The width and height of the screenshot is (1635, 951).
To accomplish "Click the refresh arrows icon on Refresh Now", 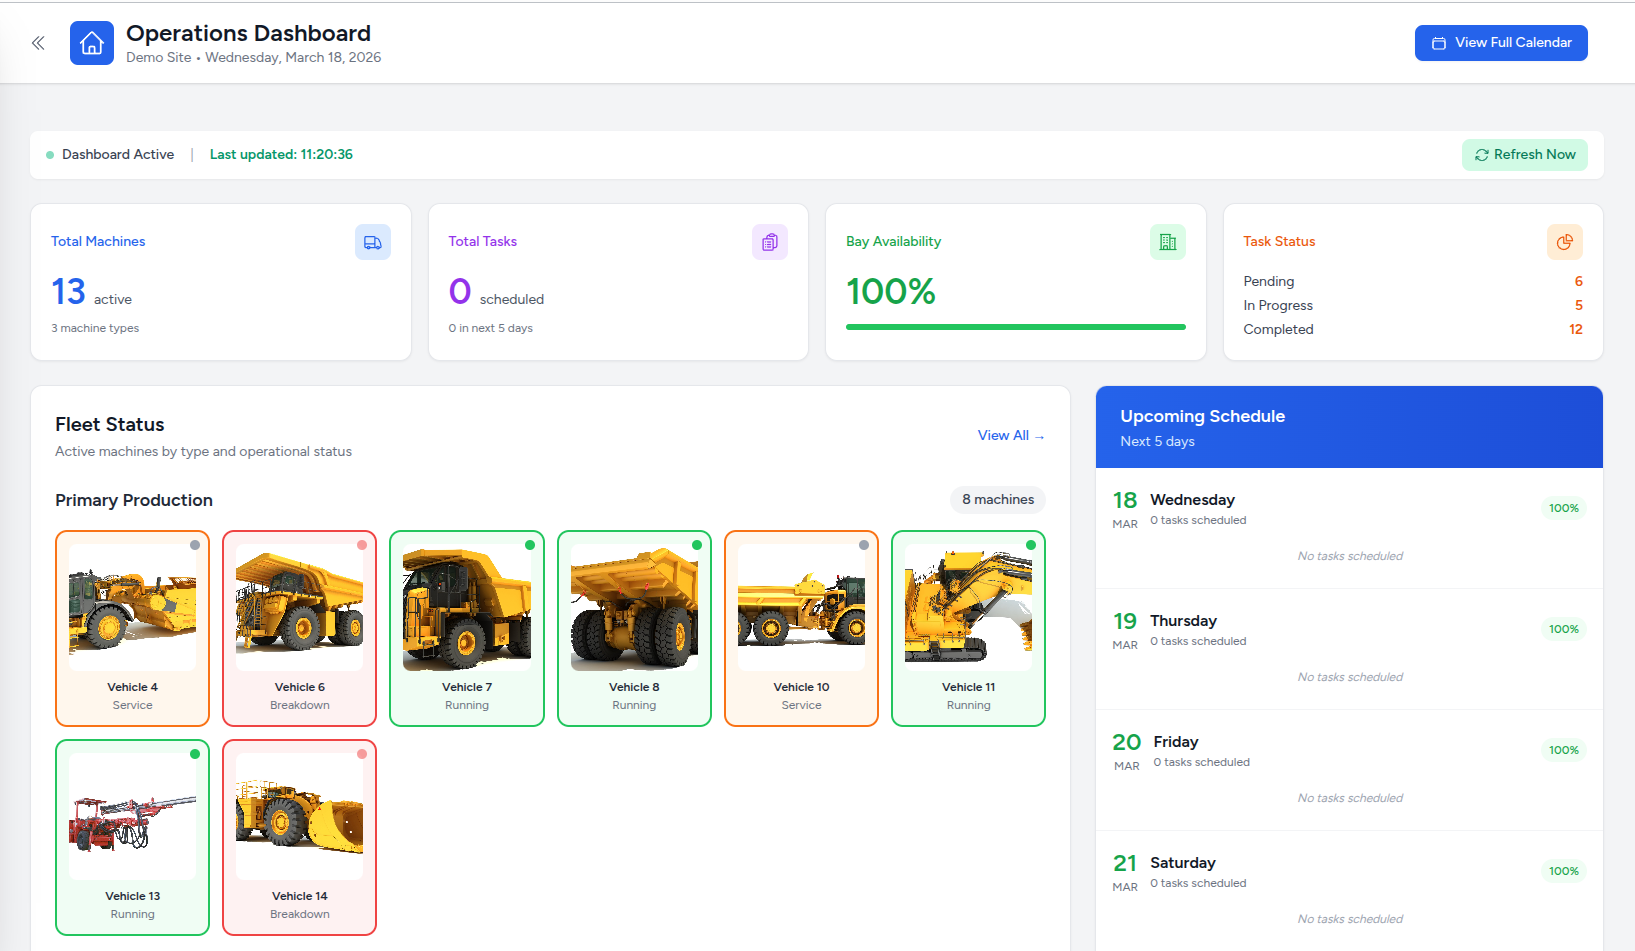I will (1482, 154).
